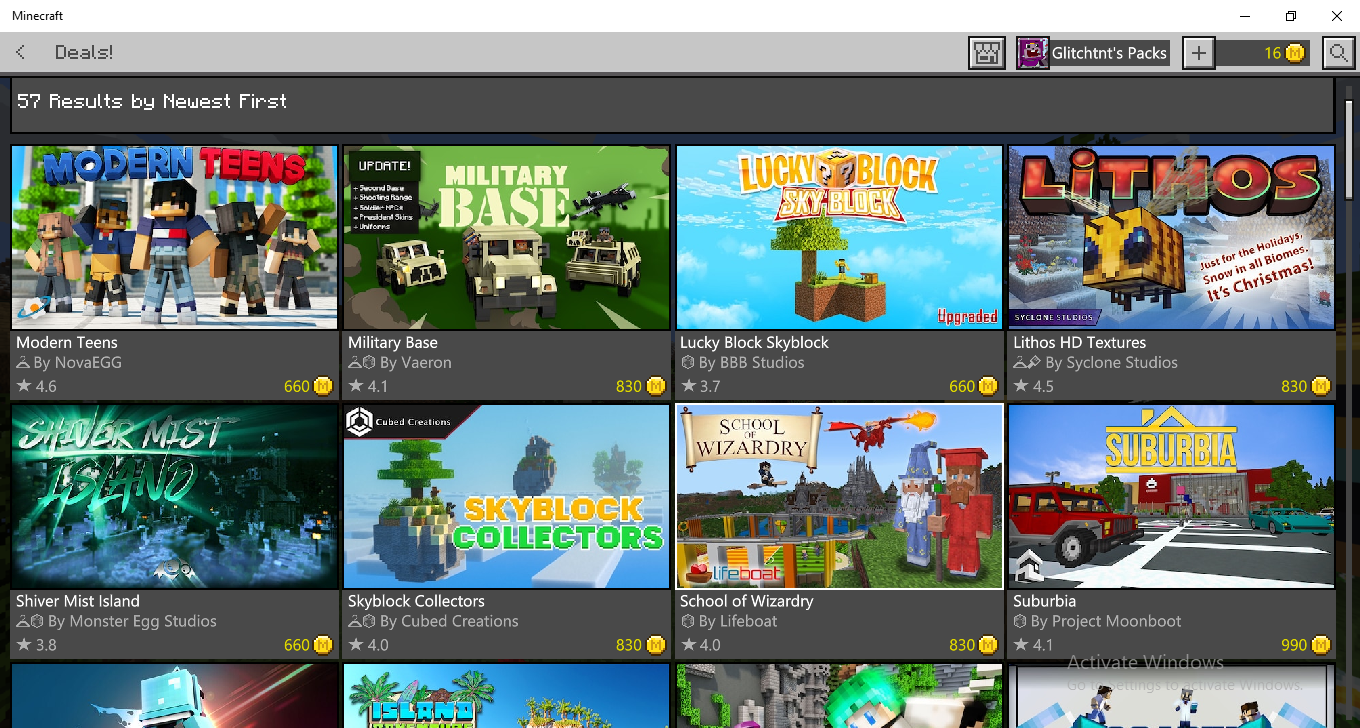Click the pack type icon beside Lifeboat

pos(687,622)
